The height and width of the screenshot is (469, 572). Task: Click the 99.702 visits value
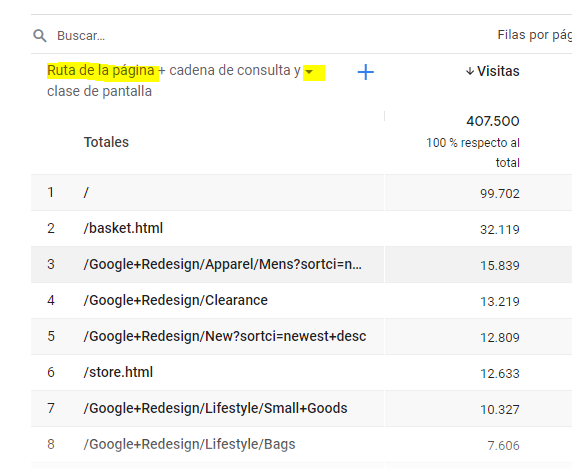tap(499, 194)
